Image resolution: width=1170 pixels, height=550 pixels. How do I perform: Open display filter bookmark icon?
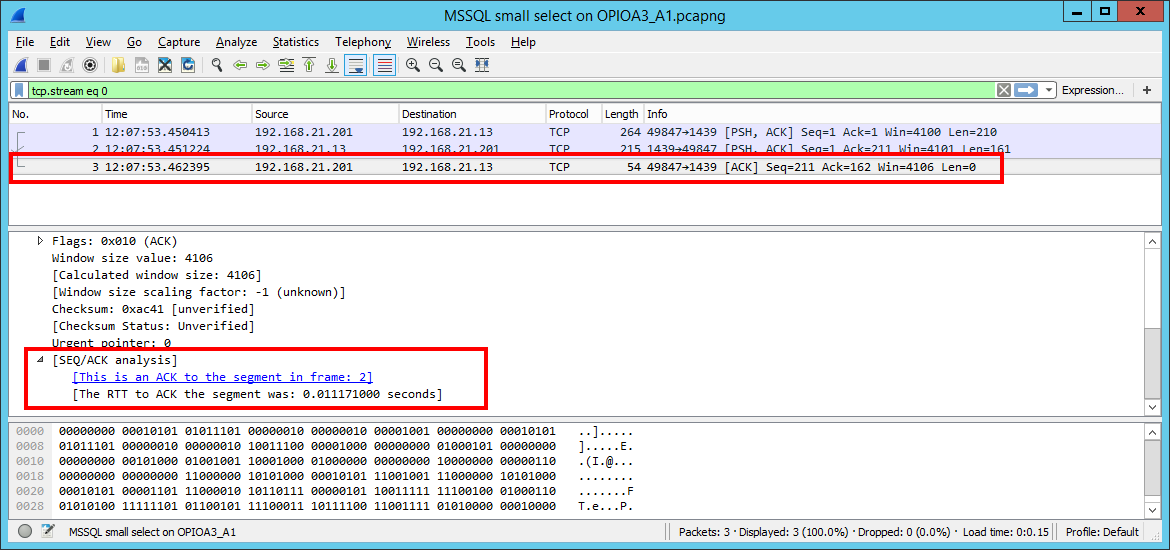click(x=20, y=90)
